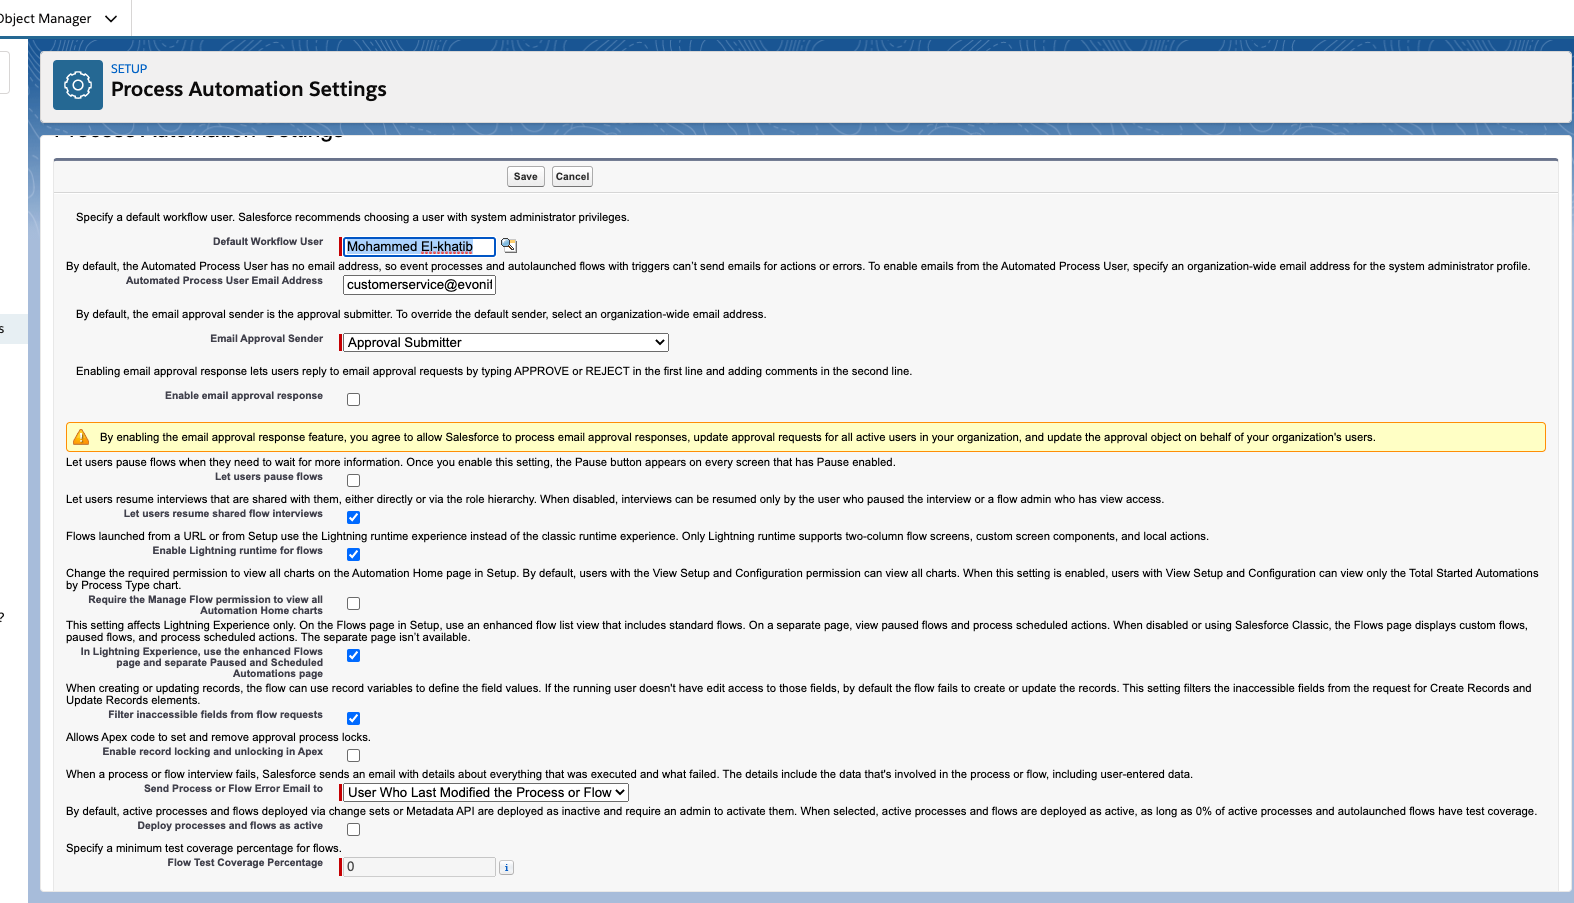Click the Save button
This screenshot has height=903, width=1574.
click(x=525, y=177)
